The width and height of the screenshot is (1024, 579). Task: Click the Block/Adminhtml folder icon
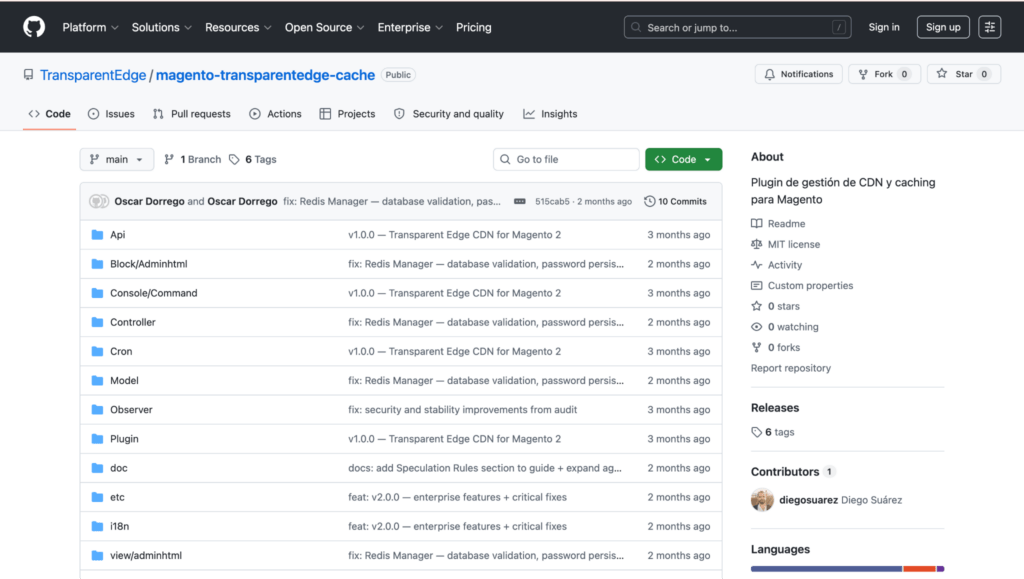click(x=97, y=264)
